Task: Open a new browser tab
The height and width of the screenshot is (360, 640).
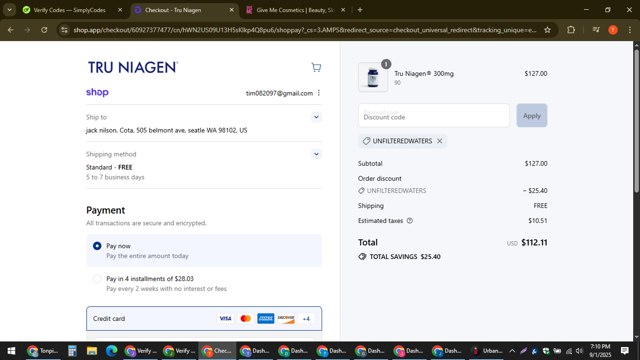Action: pyautogui.click(x=360, y=10)
